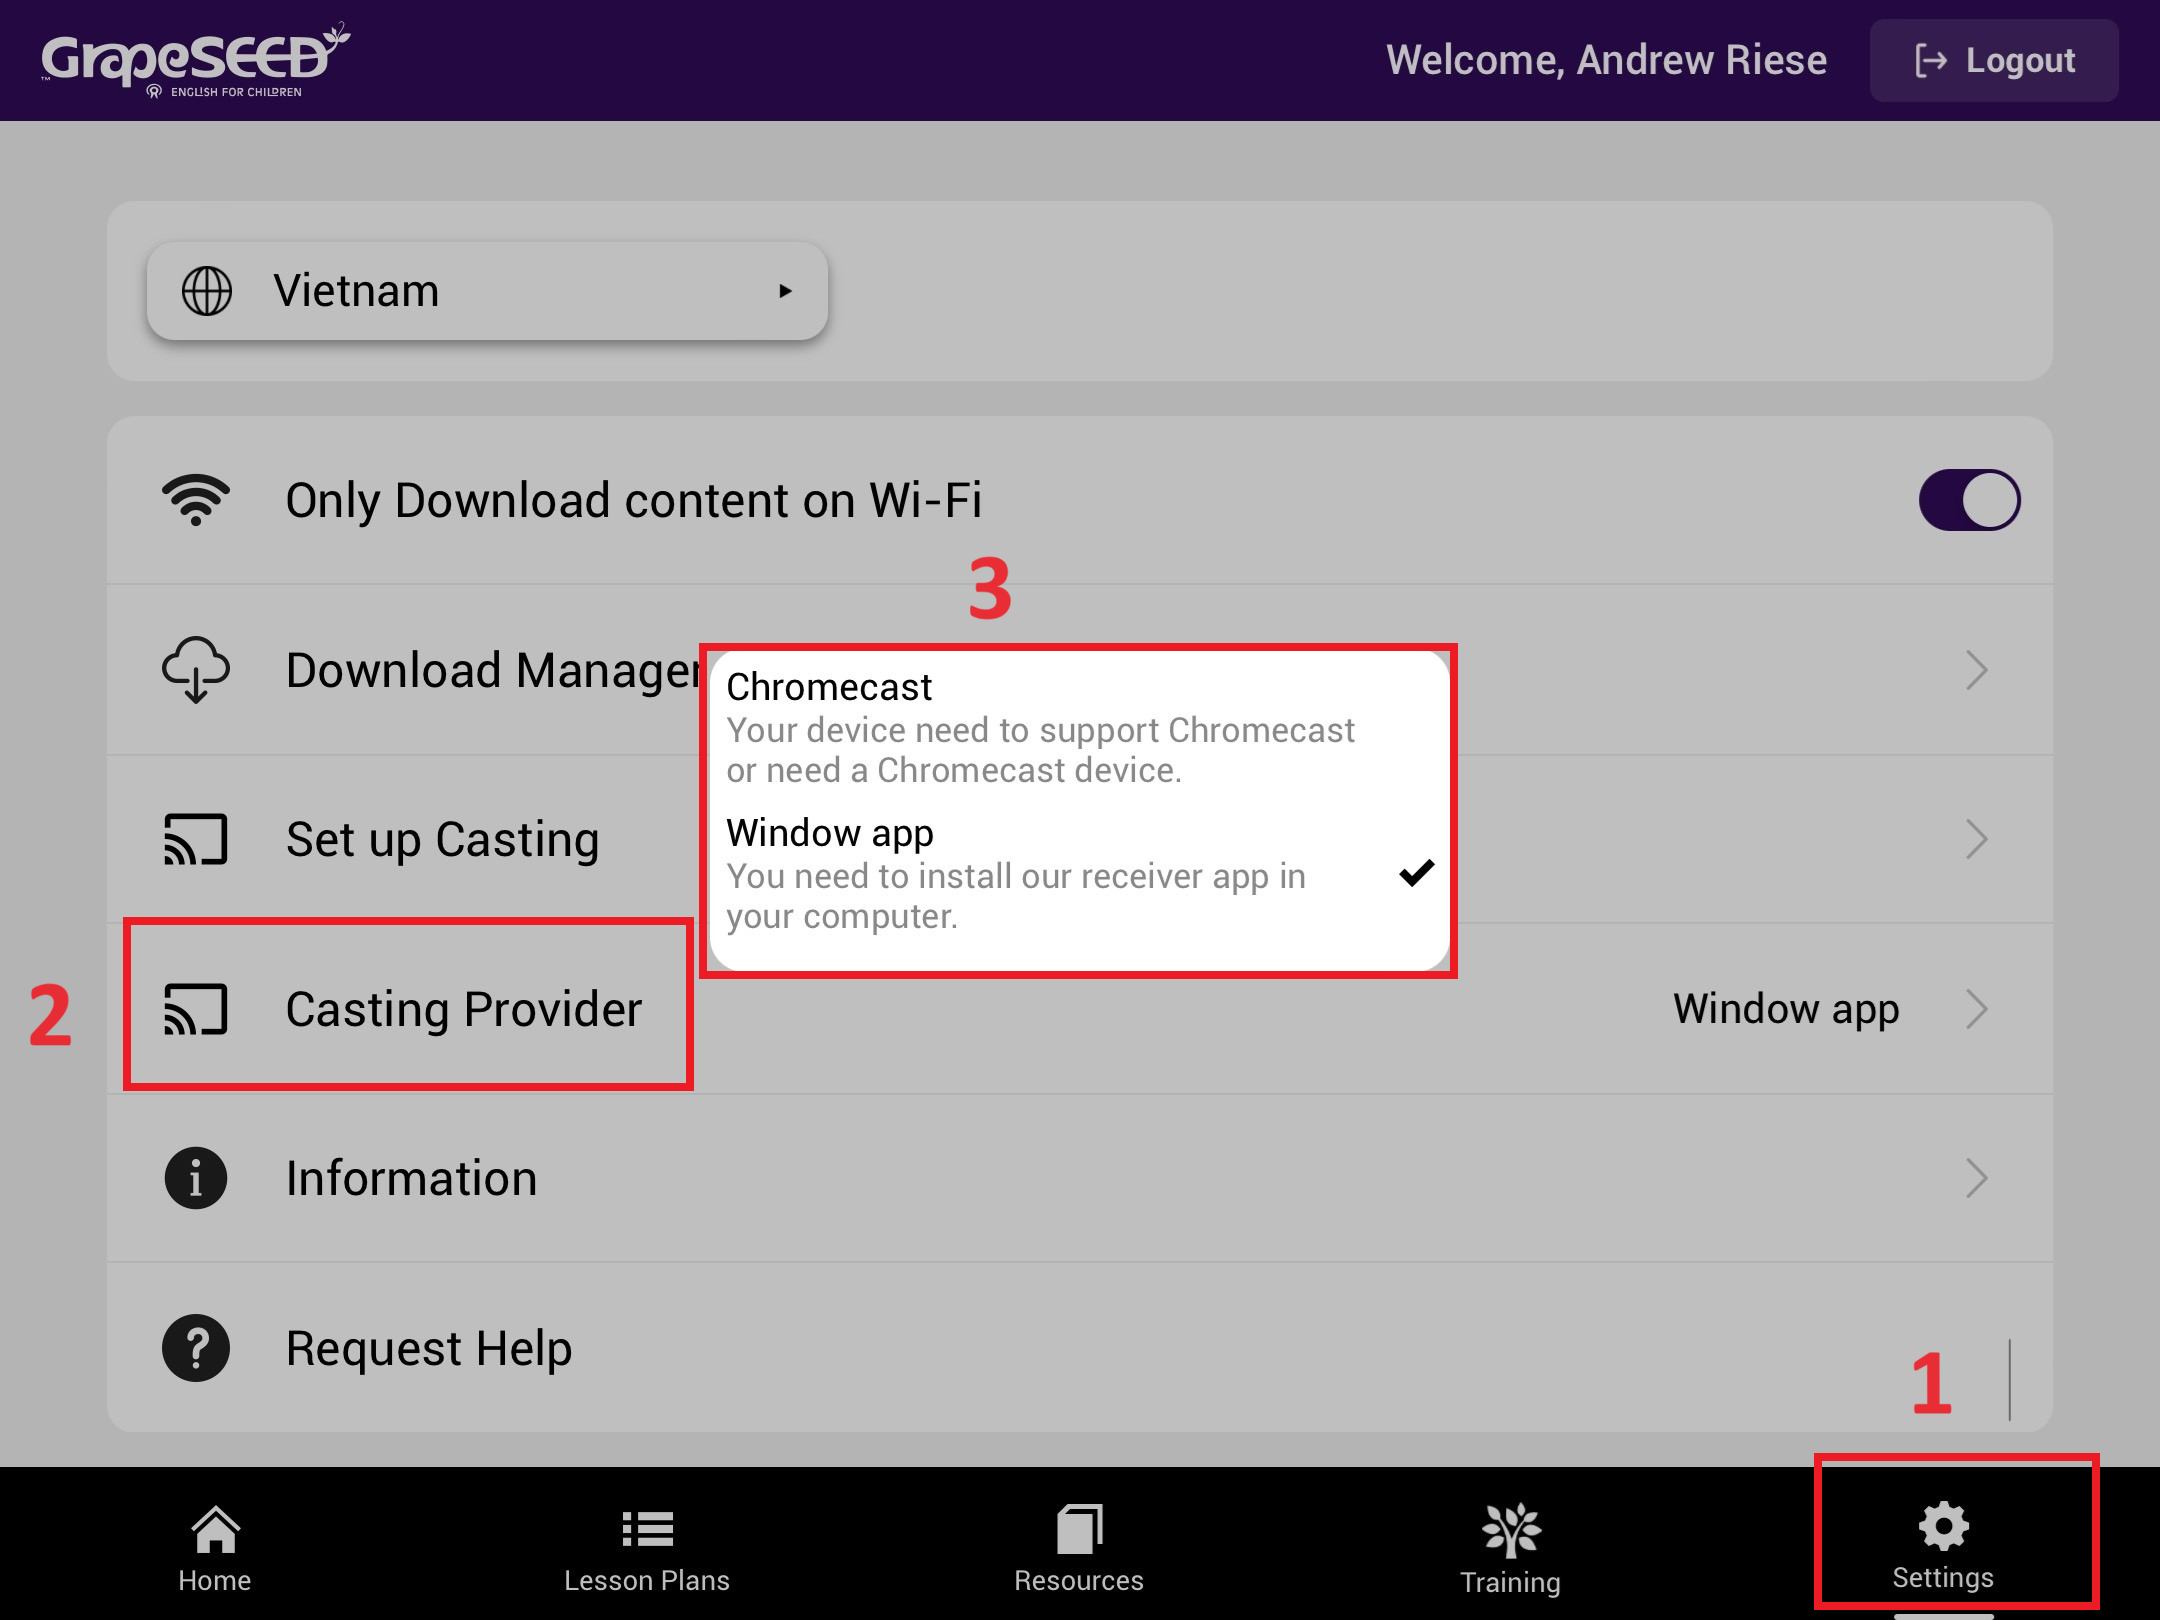
Task: Click the cast icon next to Set up Casting
Action: pos(196,839)
